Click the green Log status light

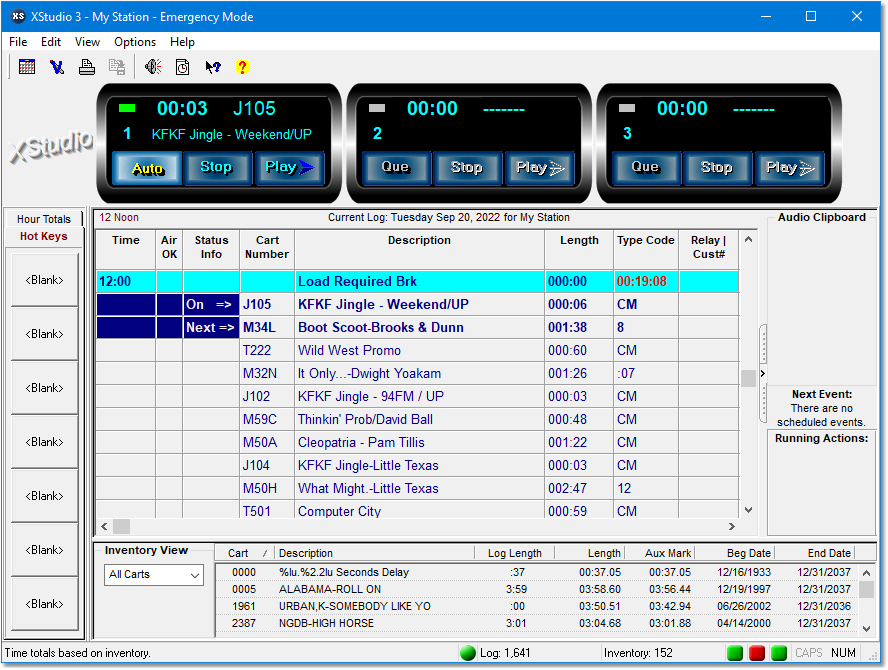click(x=468, y=653)
